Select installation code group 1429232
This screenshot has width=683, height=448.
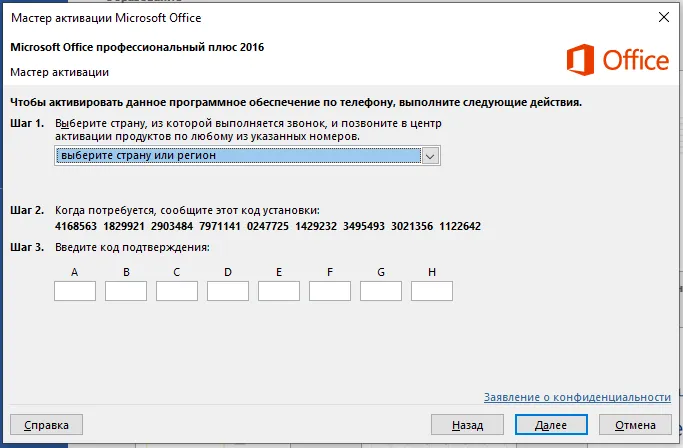pyautogui.click(x=316, y=226)
